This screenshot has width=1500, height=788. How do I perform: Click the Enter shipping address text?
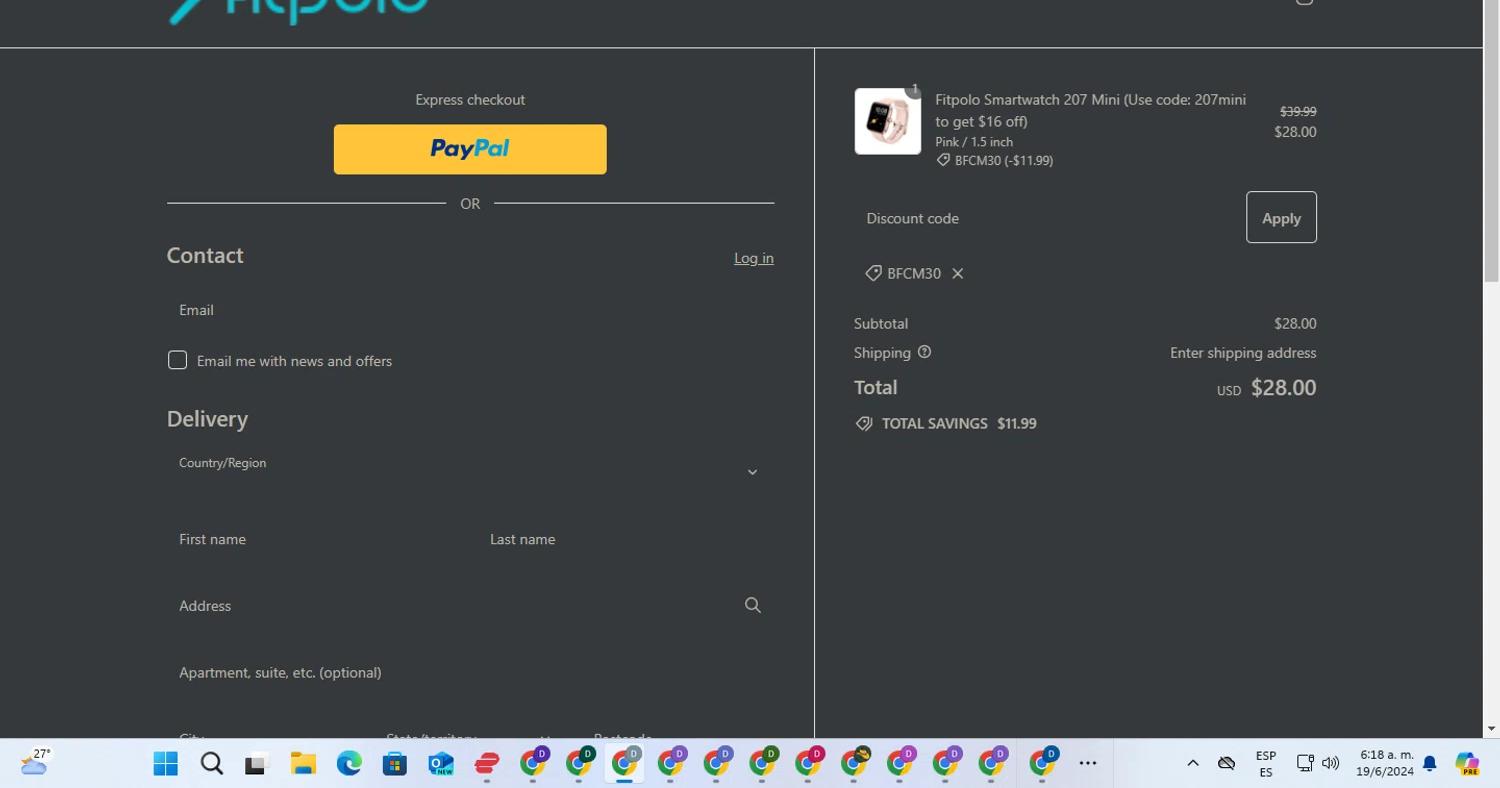click(1243, 353)
